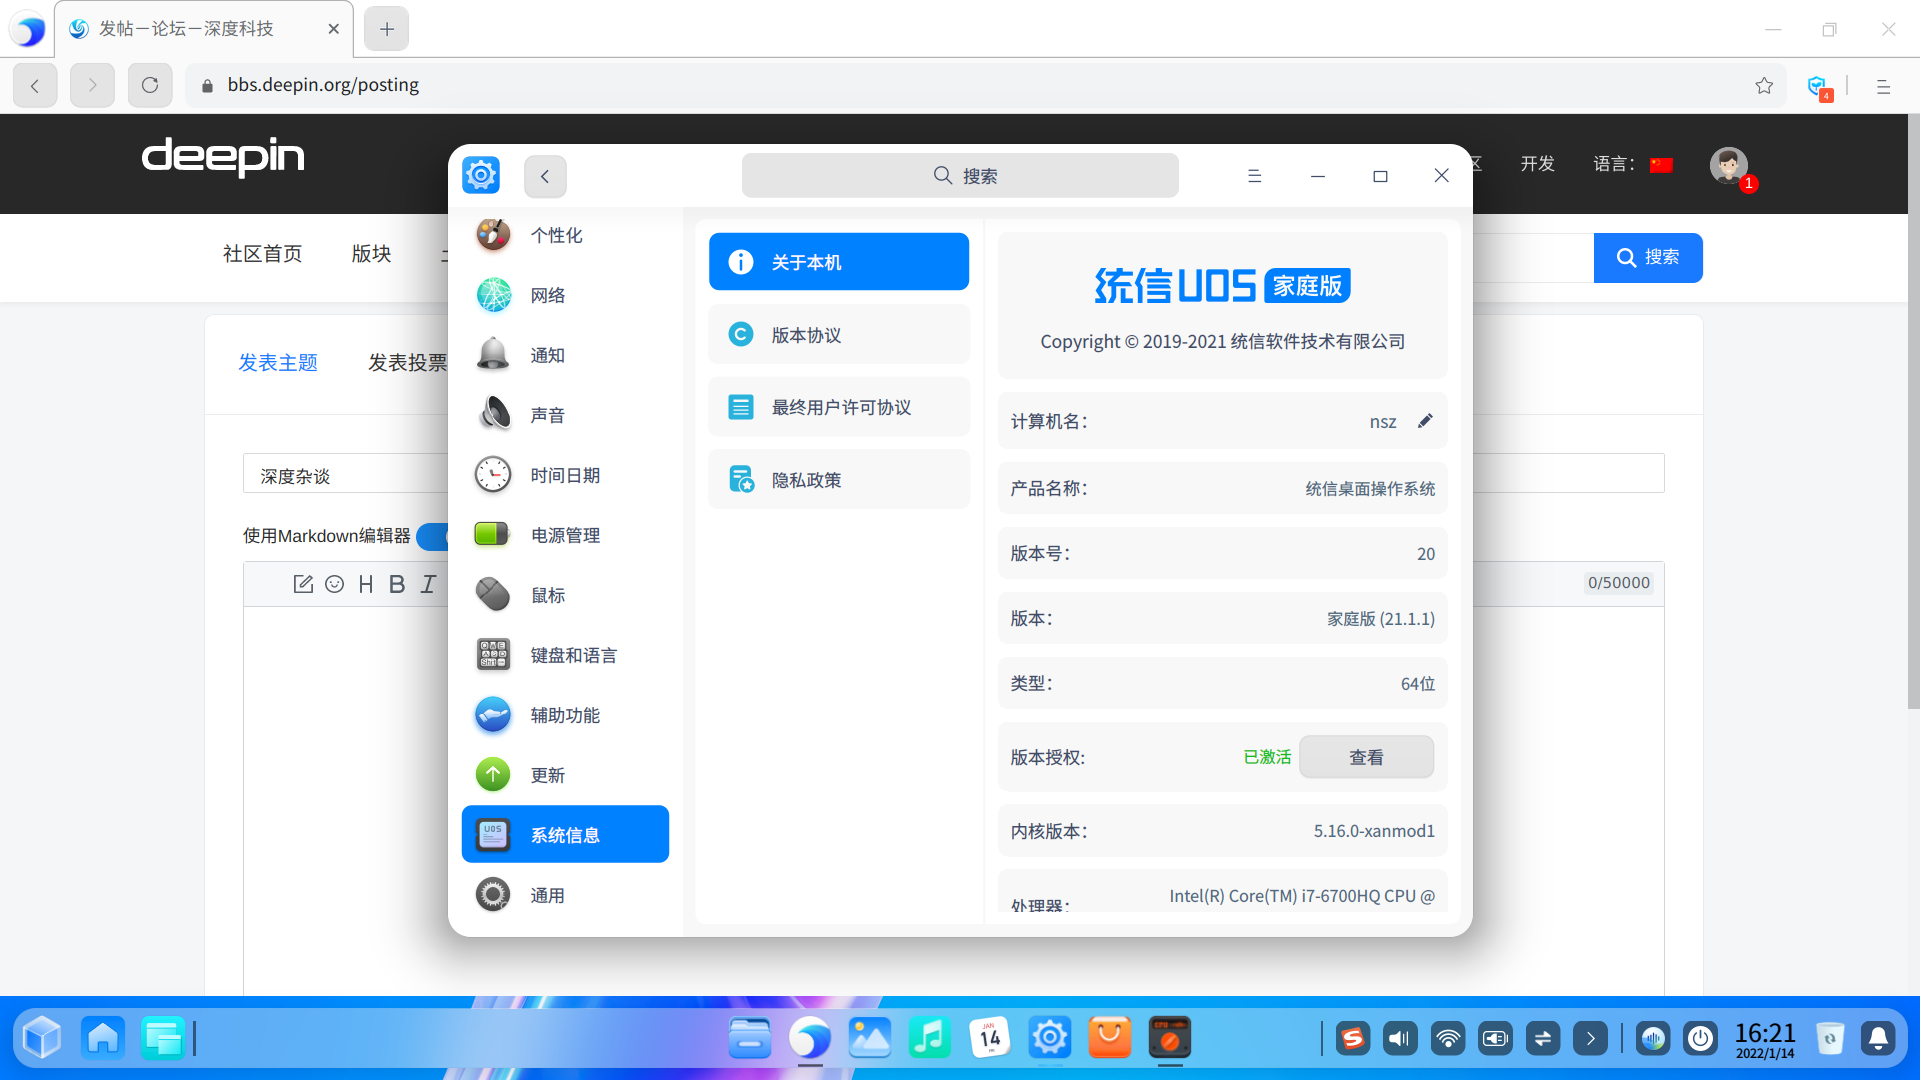Click the emoji smiley icon in editor

[x=335, y=584]
